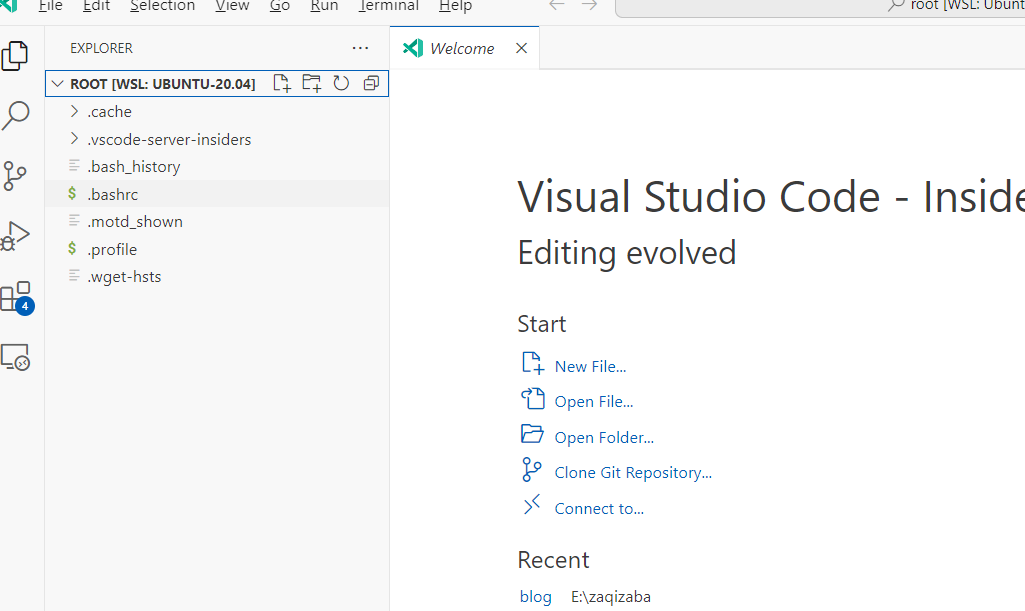The width and height of the screenshot is (1025, 611).
Task: Open the Search view in activity bar
Action: pos(16,116)
